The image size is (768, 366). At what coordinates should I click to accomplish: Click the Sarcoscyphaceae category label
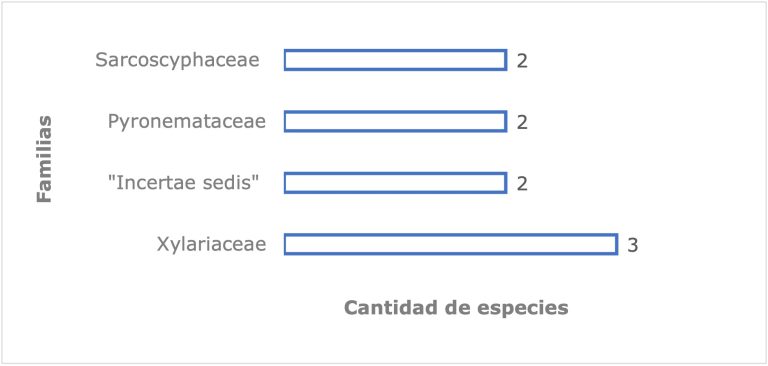[x=177, y=60]
